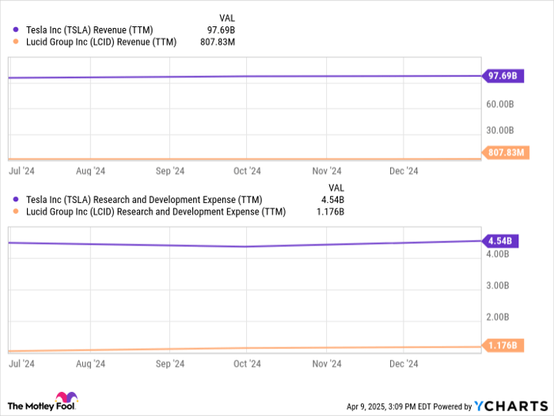The height and width of the screenshot is (416, 554).
Task: Click the purple Tesla Revenue legend dot
Action: tap(16, 30)
